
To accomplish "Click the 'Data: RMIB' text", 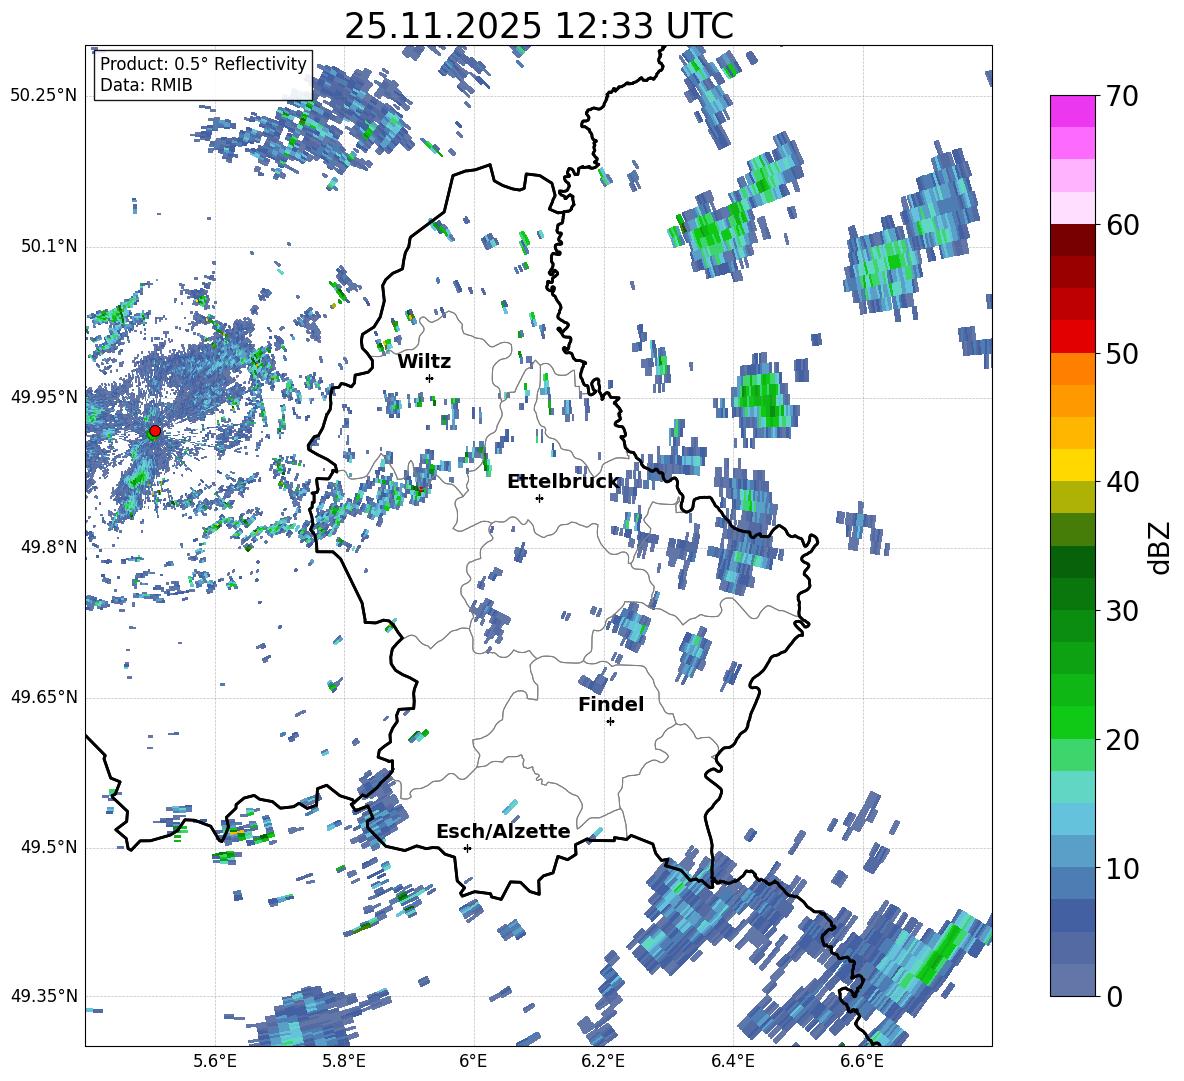I will pos(146,85).
